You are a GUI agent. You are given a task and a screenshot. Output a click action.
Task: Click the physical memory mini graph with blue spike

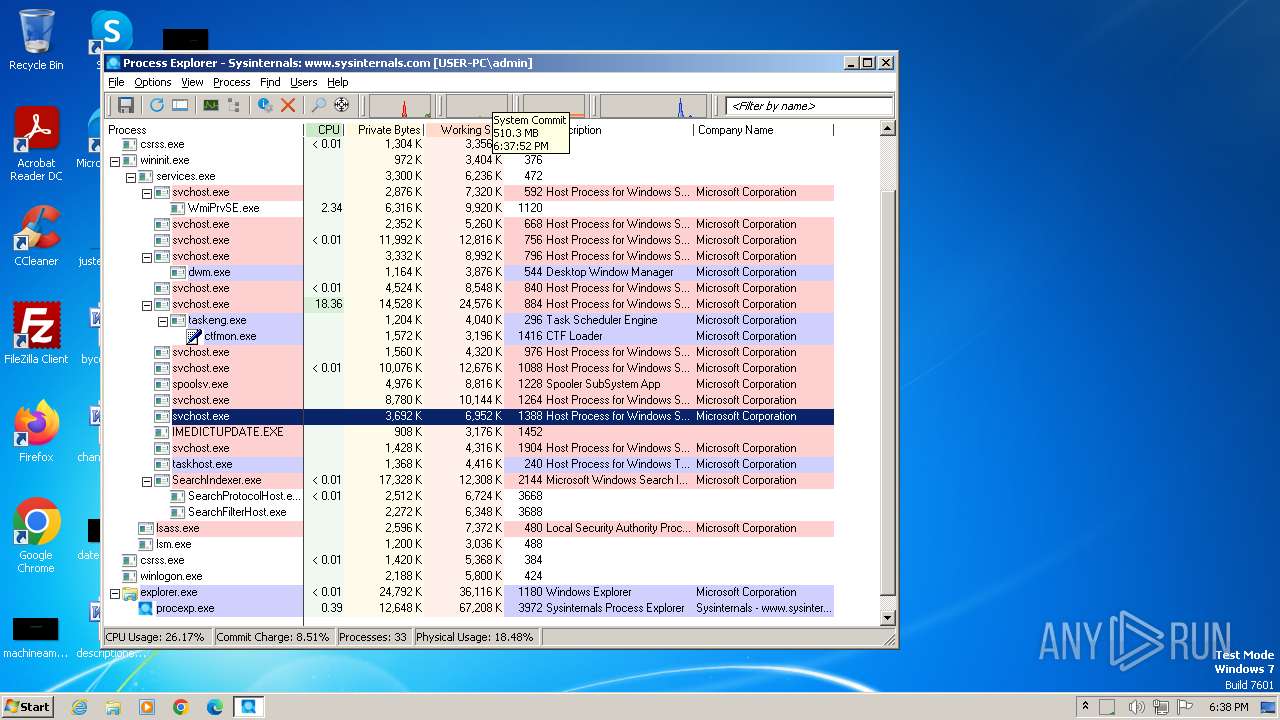653,106
